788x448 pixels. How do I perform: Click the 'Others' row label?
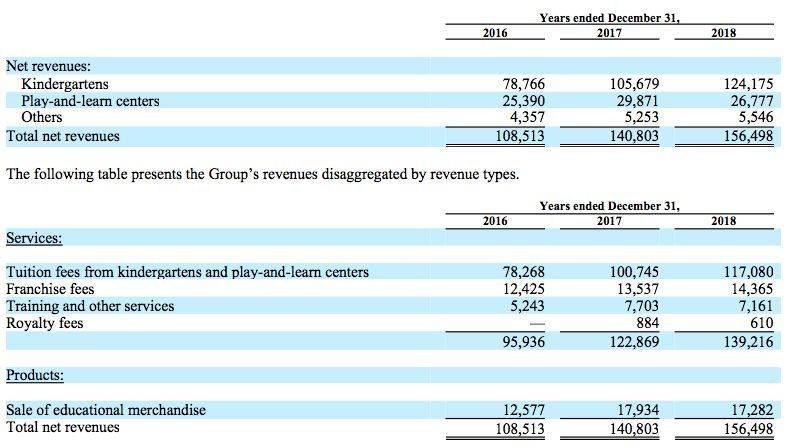(x=42, y=117)
